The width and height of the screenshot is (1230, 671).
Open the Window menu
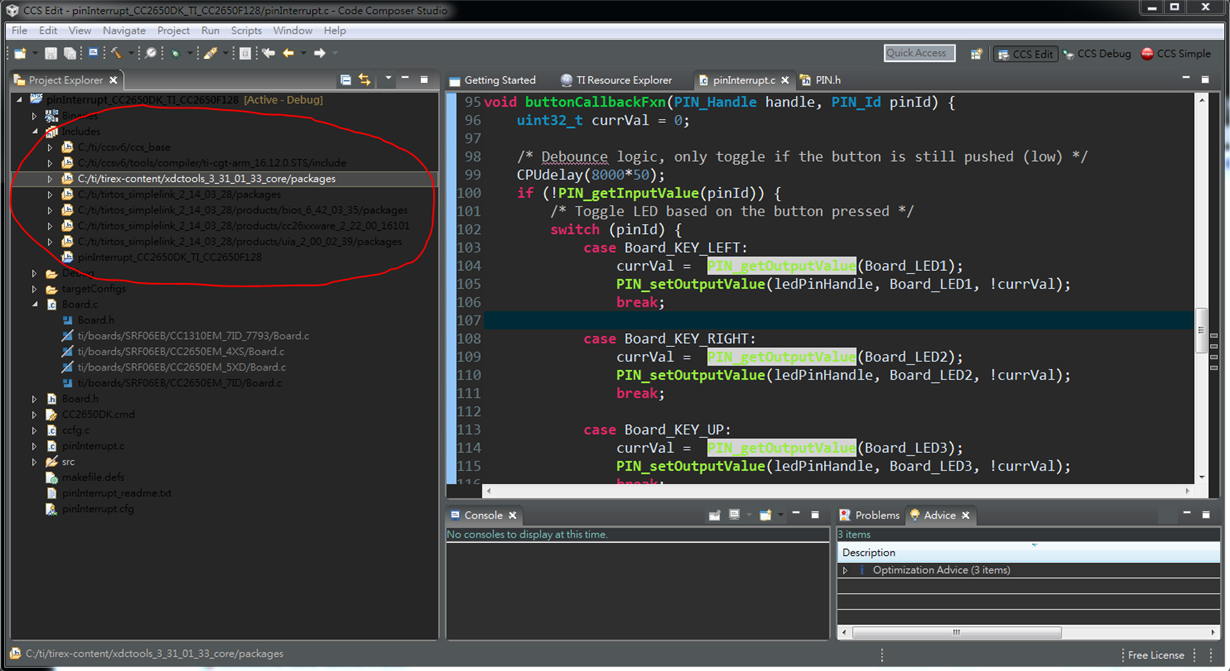click(x=292, y=30)
